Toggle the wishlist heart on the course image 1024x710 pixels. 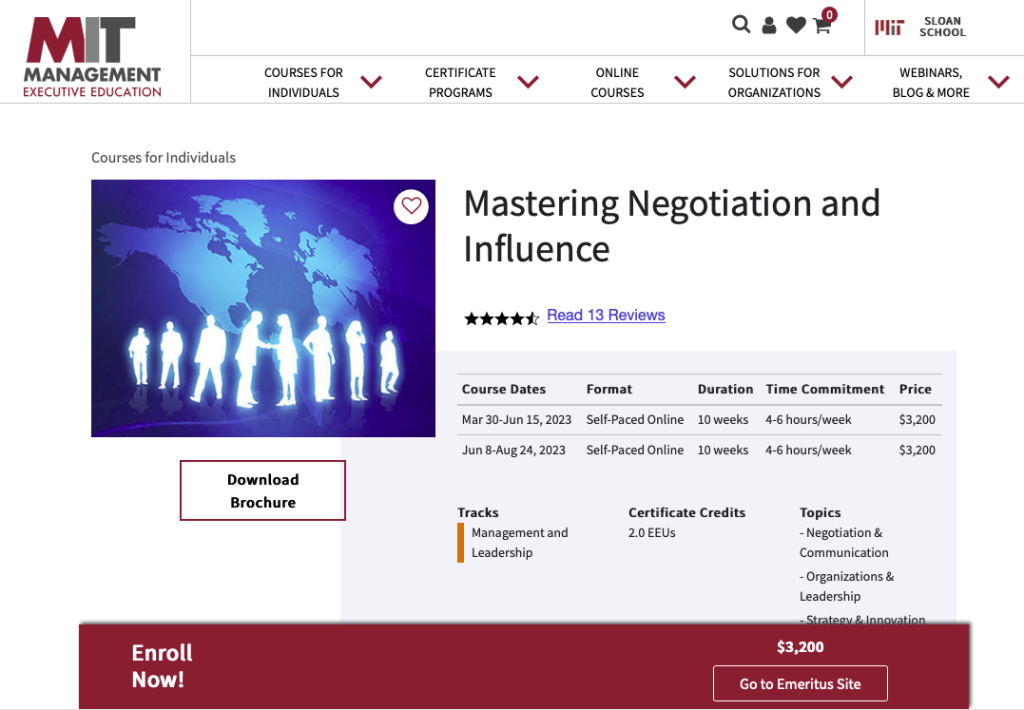coord(410,206)
